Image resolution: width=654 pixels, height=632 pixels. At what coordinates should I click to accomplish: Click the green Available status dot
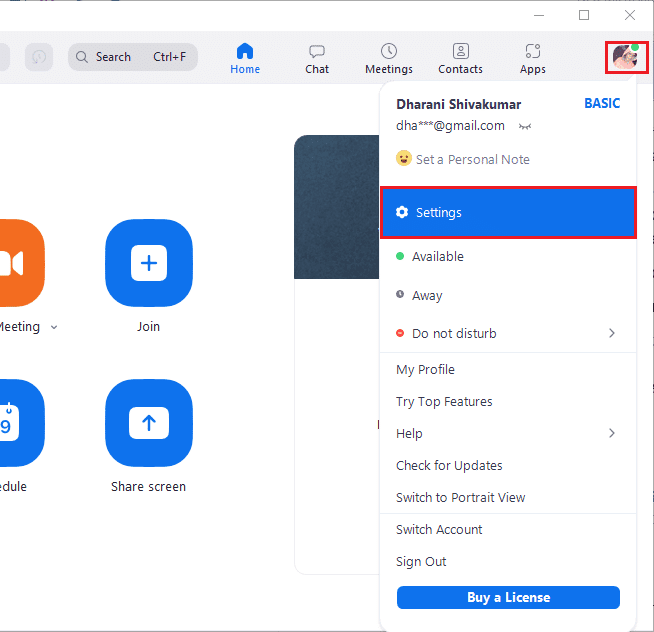400,256
